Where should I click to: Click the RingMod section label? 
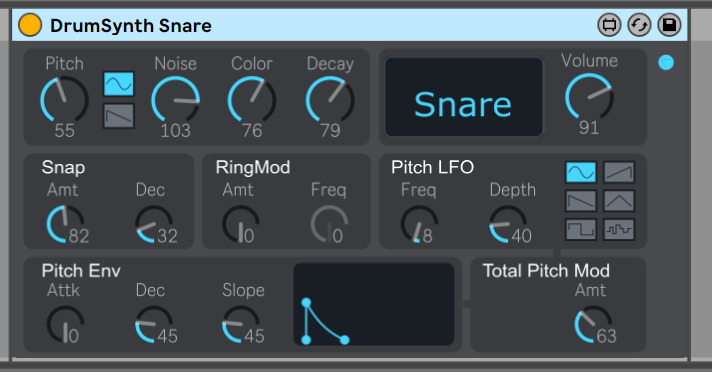[253, 168]
